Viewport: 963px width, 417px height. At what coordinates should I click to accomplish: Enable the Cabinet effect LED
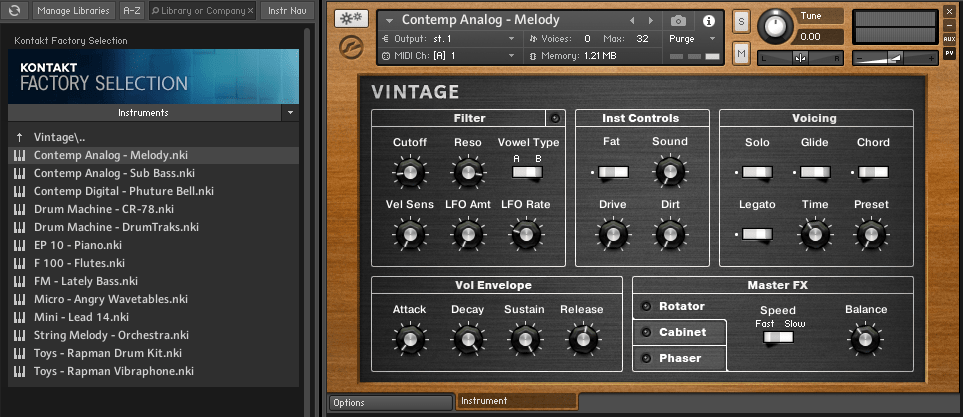[645, 332]
